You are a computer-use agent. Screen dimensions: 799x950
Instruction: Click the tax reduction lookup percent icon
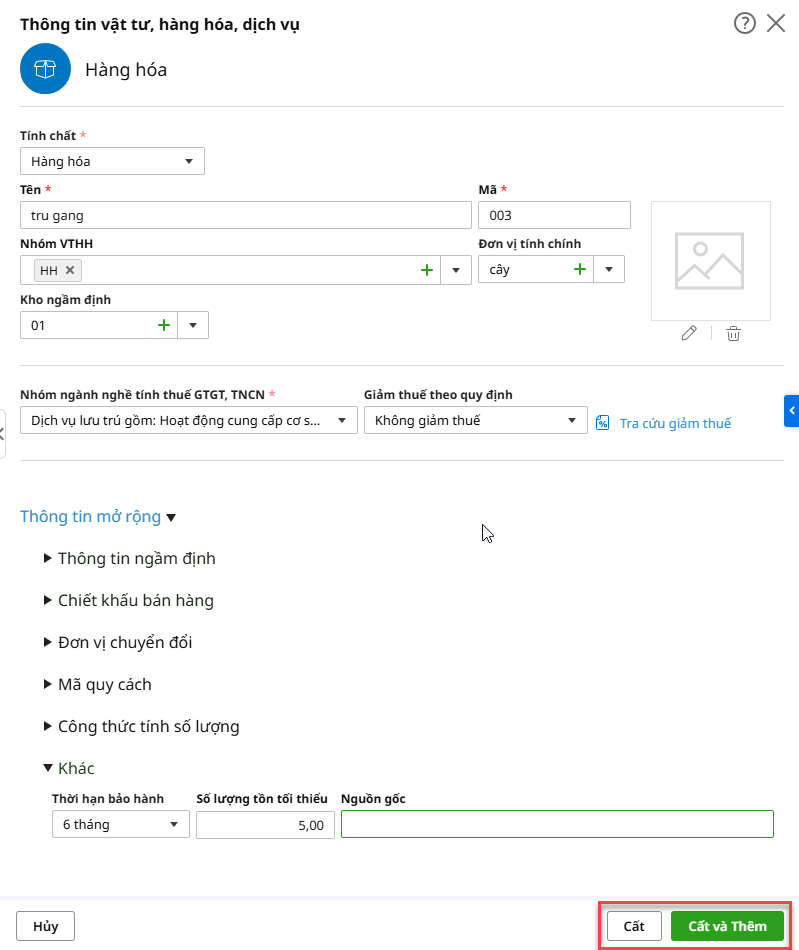603,423
